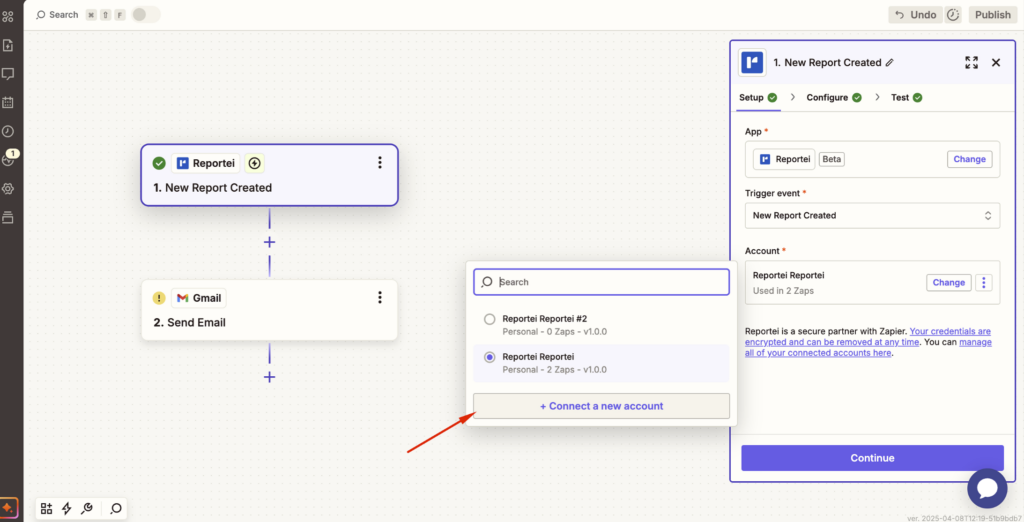Click the Undo button
Screen dimensions: 1024x522
pos(915,14)
